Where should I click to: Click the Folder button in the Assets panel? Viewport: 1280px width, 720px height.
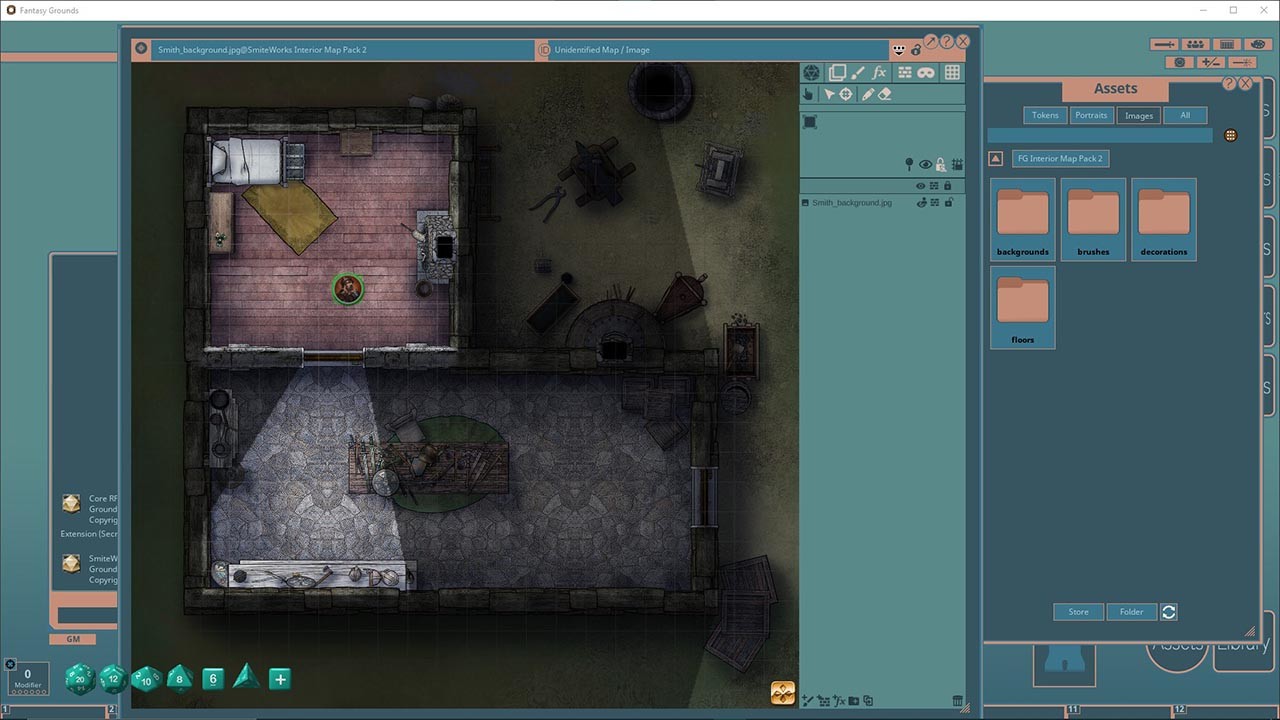1131,611
